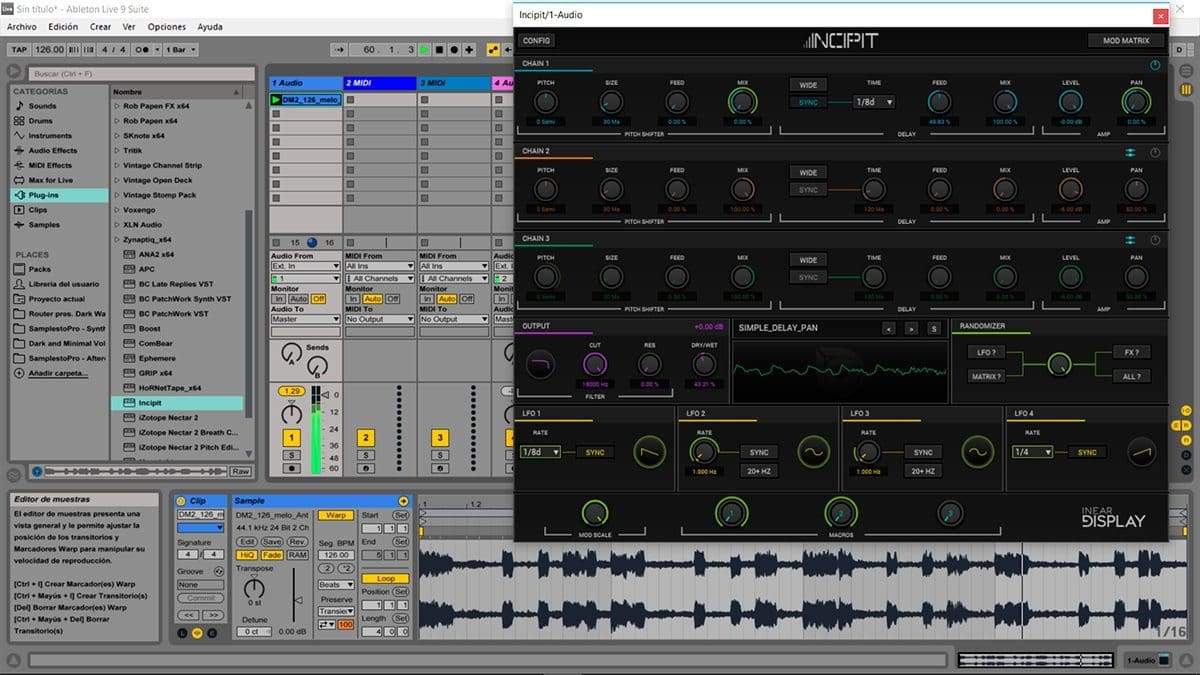Toggle the Chain 1 power button
The width and height of the screenshot is (1200, 675).
coord(1155,65)
